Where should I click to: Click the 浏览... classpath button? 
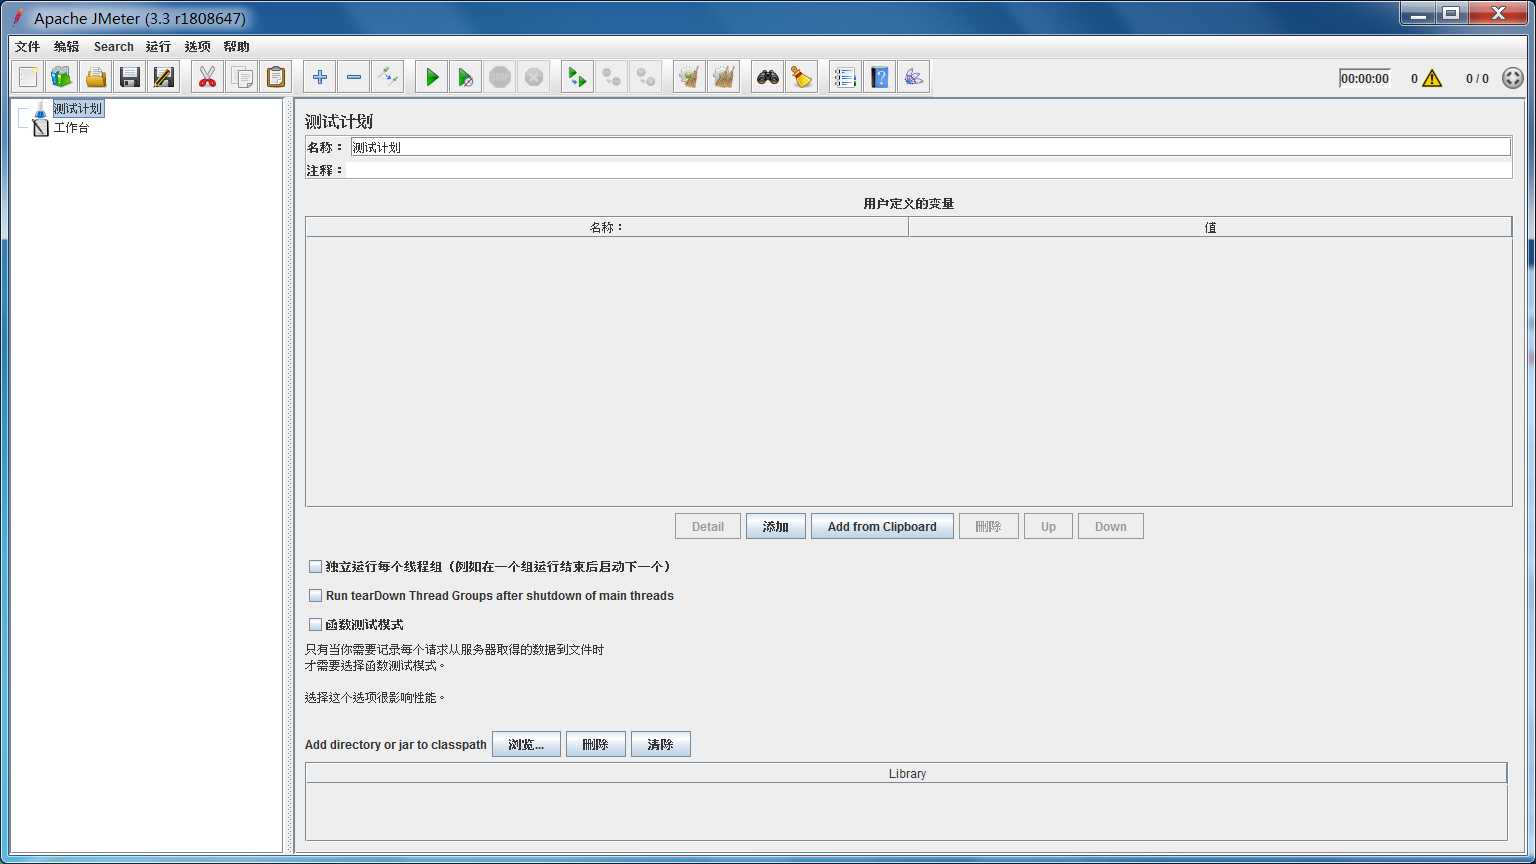(x=526, y=744)
